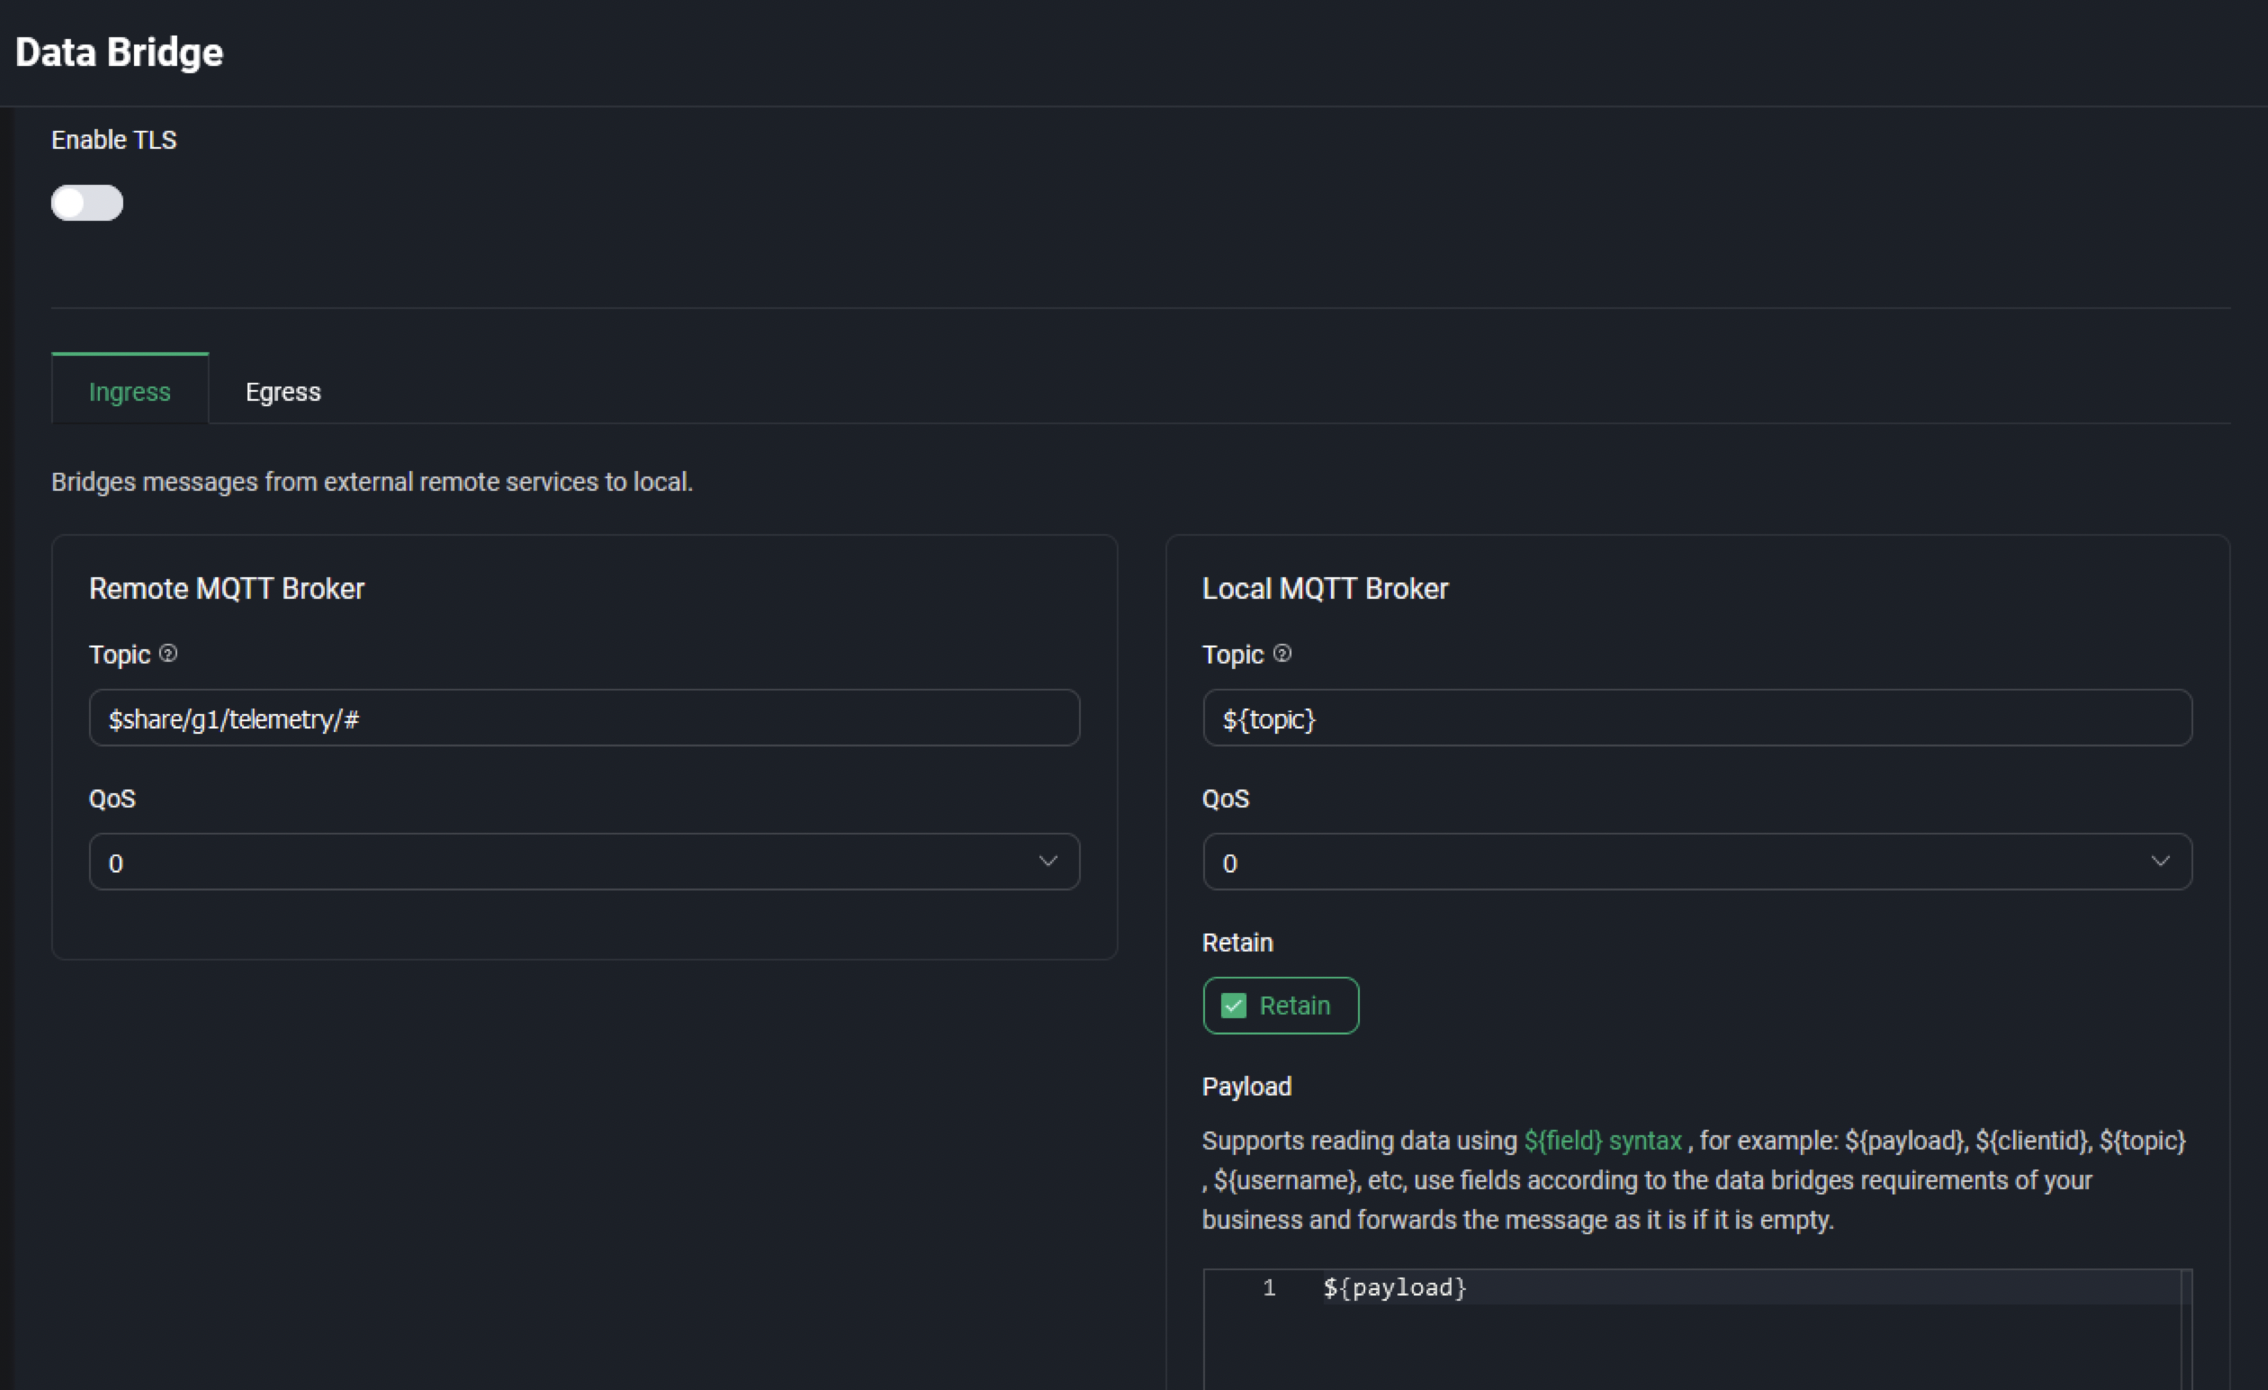Viewport: 2268px width, 1390px height.
Task: Click line number 1 in payload editor
Action: 1268,1288
